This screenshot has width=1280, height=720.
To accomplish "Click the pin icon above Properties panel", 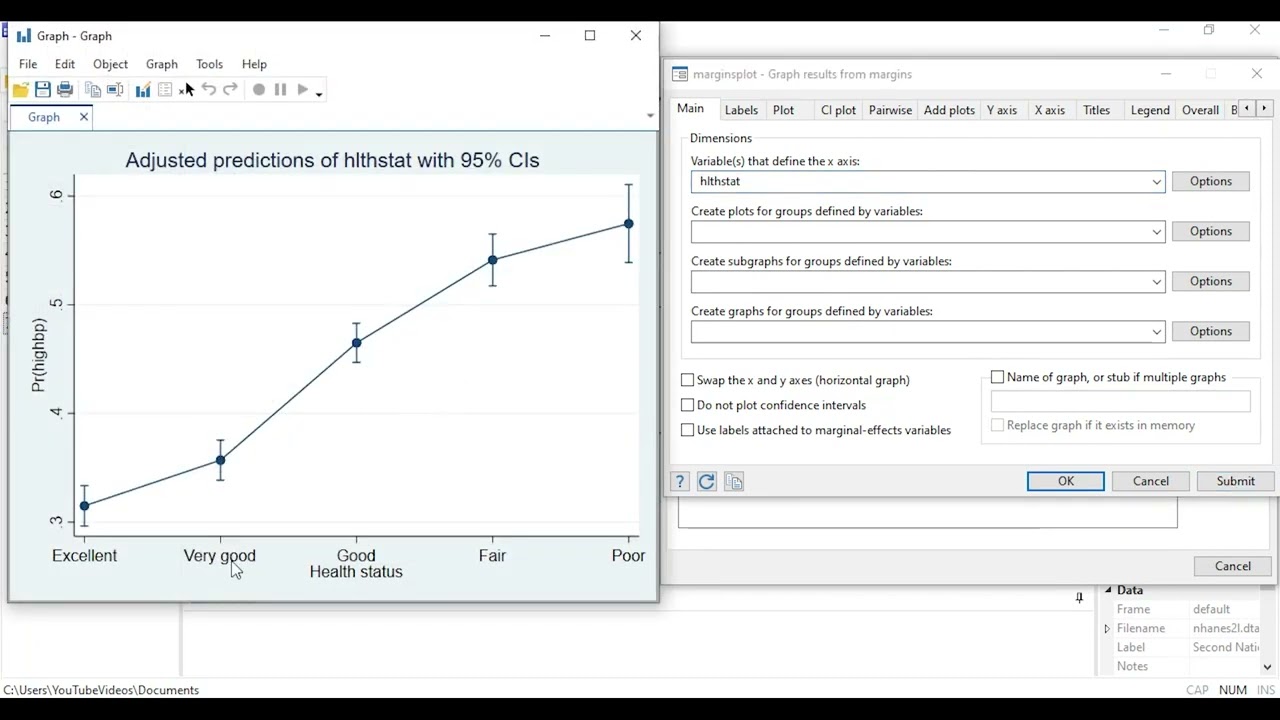I will coord(1079,598).
